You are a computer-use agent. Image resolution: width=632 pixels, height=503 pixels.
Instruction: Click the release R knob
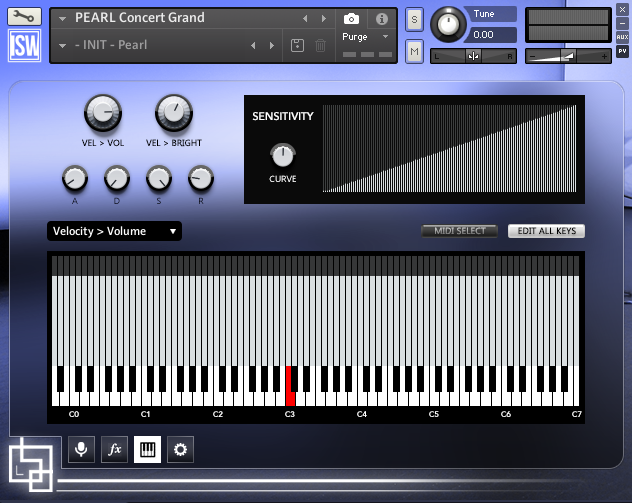[x=201, y=179]
